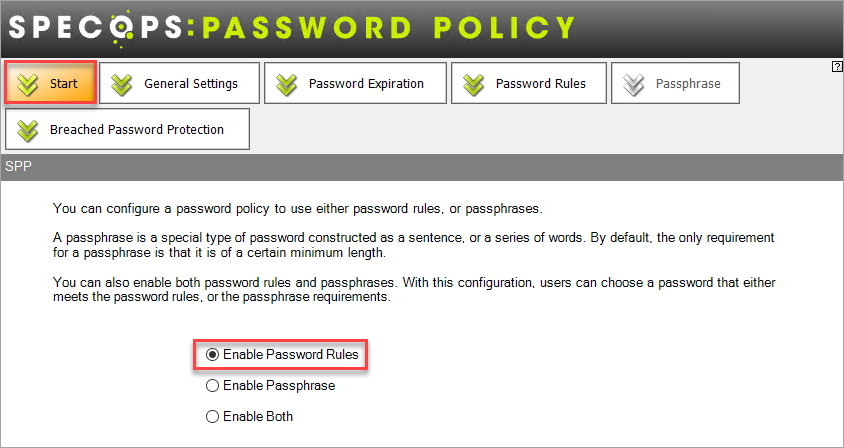Click the chevron icon beside General Settings
The height and width of the screenshot is (448, 844).
[122, 85]
